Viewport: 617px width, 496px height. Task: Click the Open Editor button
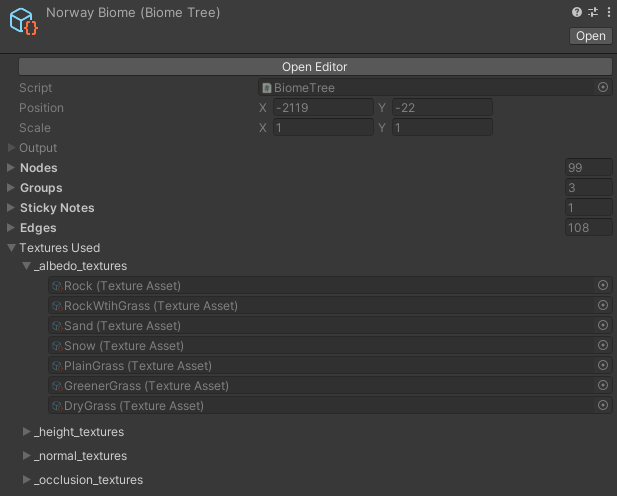coord(315,67)
